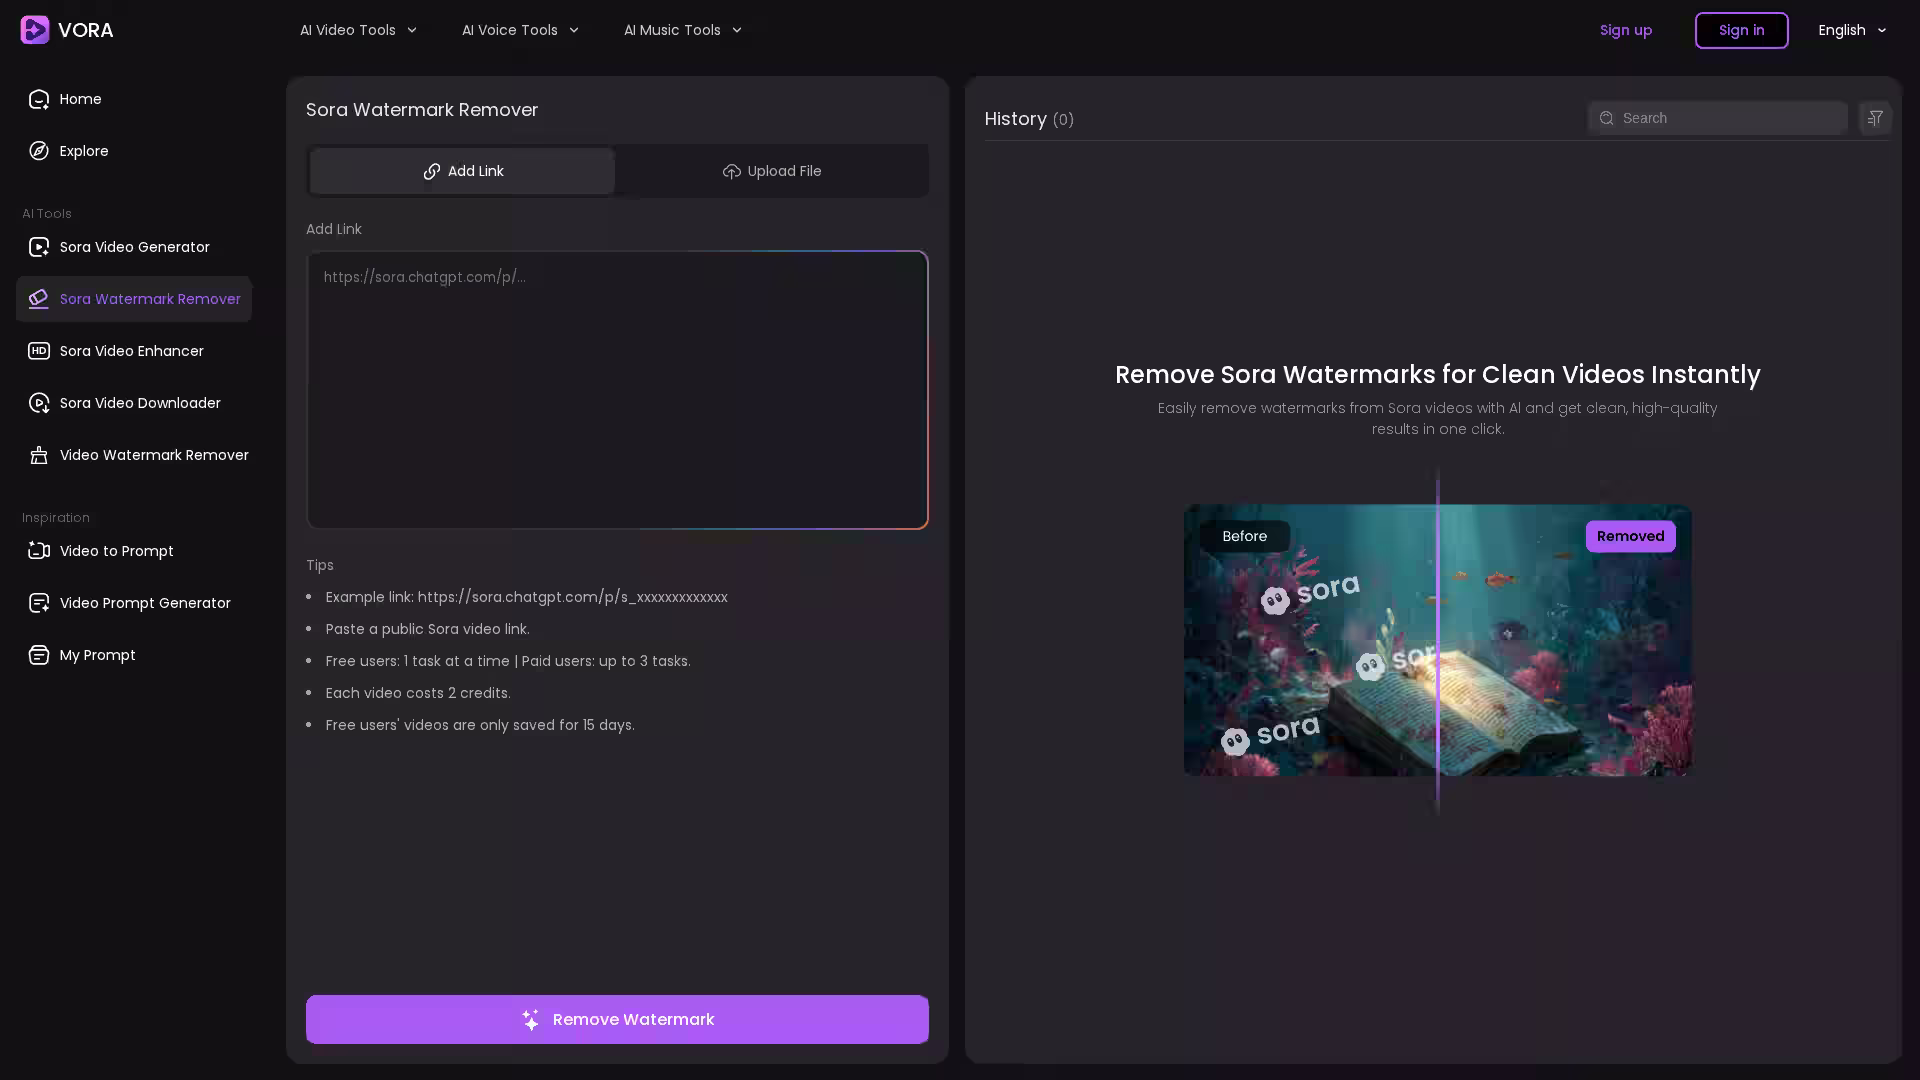Change language from English dropdown
Viewport: 1920px width, 1080px height.
tap(1851, 30)
